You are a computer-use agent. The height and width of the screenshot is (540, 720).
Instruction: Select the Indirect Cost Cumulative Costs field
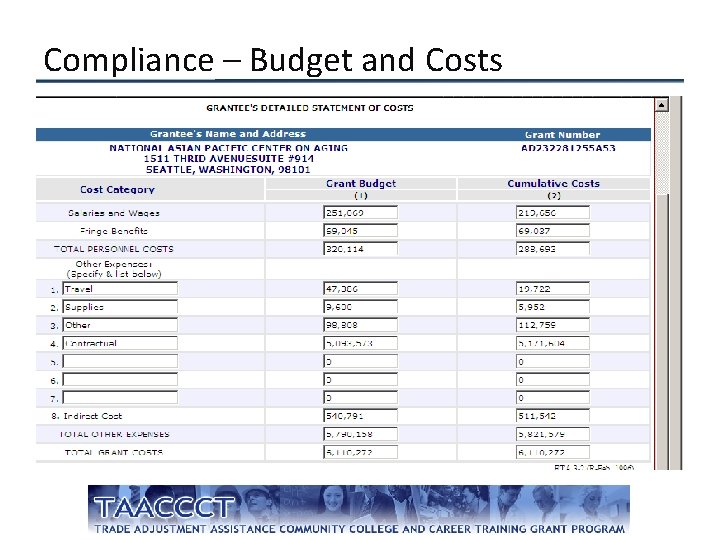[x=553, y=416]
